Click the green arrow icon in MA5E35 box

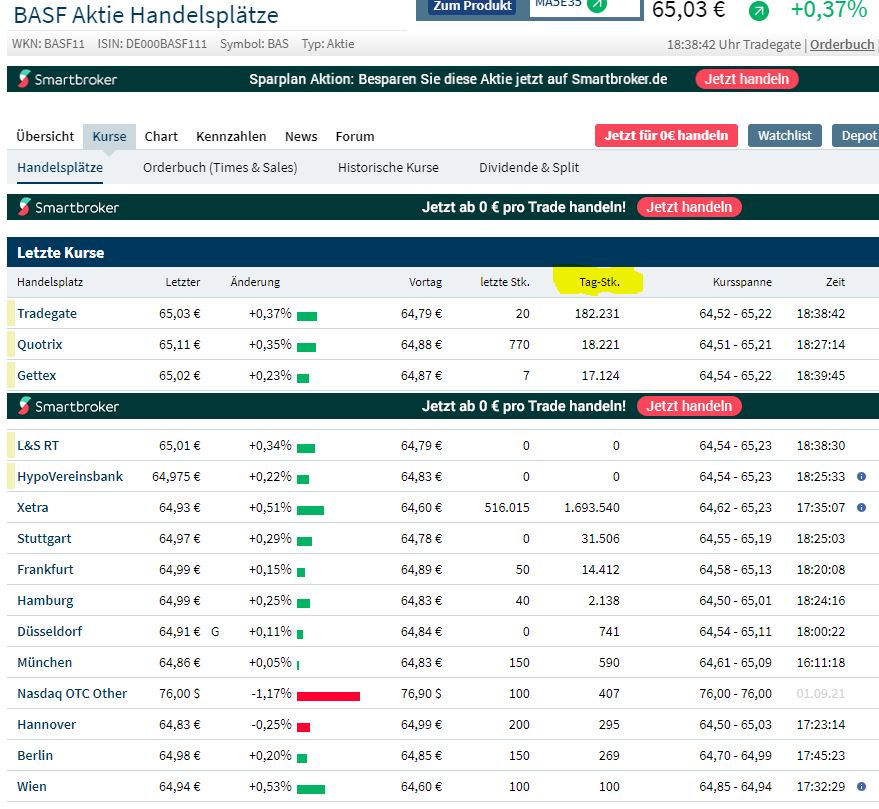pyautogui.click(x=596, y=5)
